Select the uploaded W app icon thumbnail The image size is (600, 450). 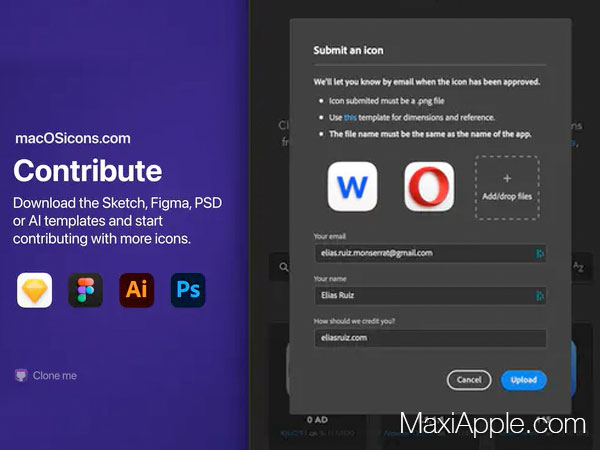352,186
